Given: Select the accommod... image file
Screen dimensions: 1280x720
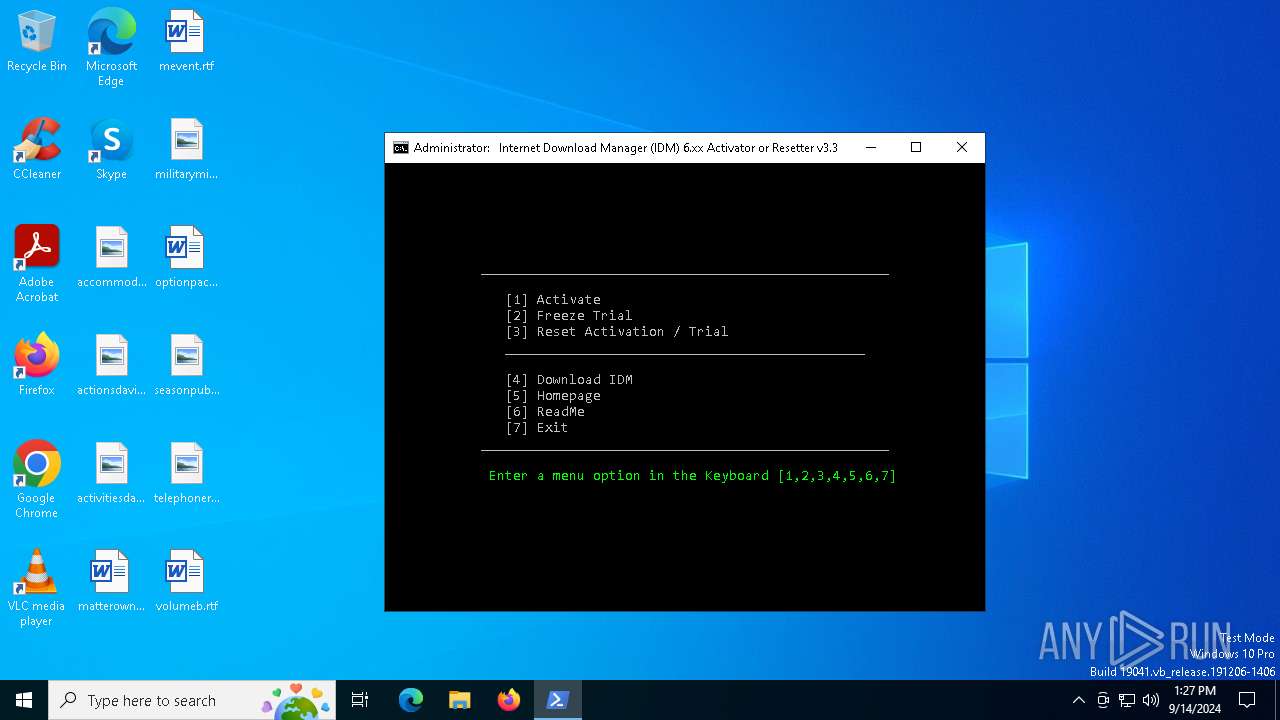Looking at the screenshot, I should (x=111, y=258).
